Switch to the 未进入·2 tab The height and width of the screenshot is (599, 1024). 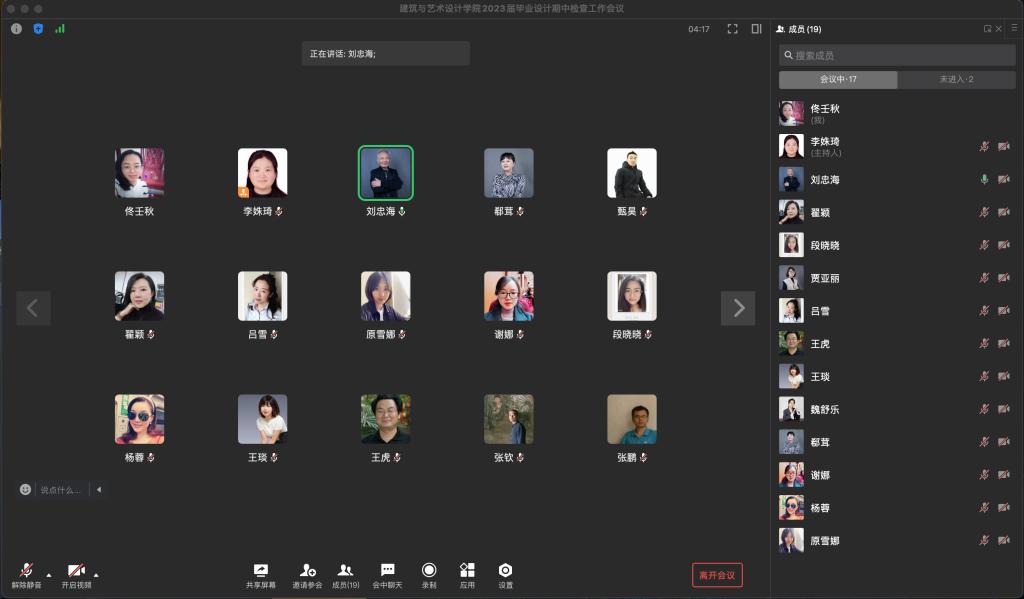click(955, 79)
